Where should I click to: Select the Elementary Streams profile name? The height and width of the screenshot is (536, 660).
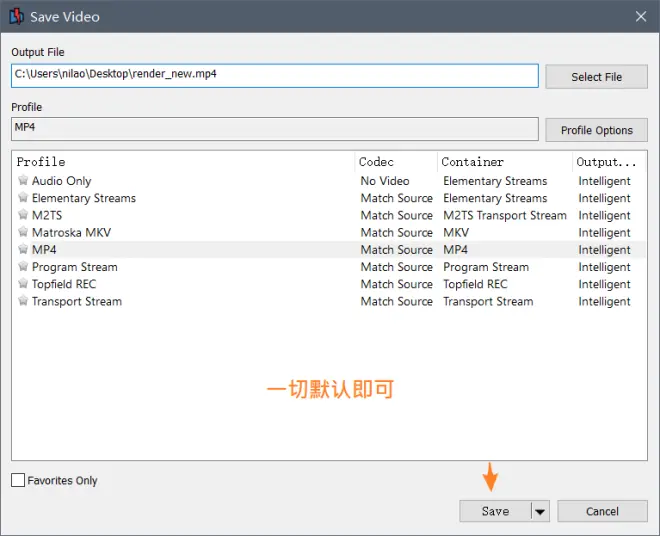tap(84, 198)
